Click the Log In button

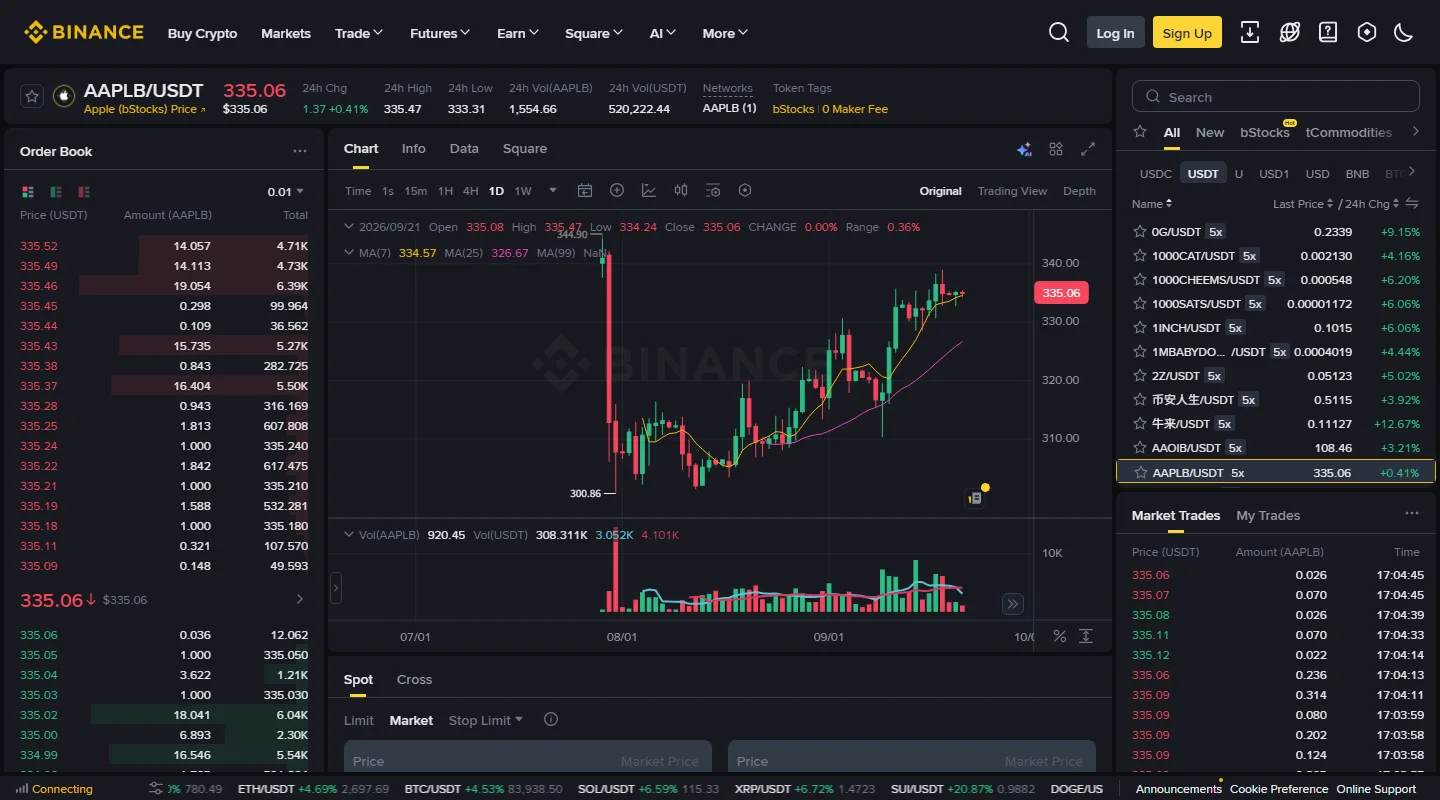[x=1115, y=32]
